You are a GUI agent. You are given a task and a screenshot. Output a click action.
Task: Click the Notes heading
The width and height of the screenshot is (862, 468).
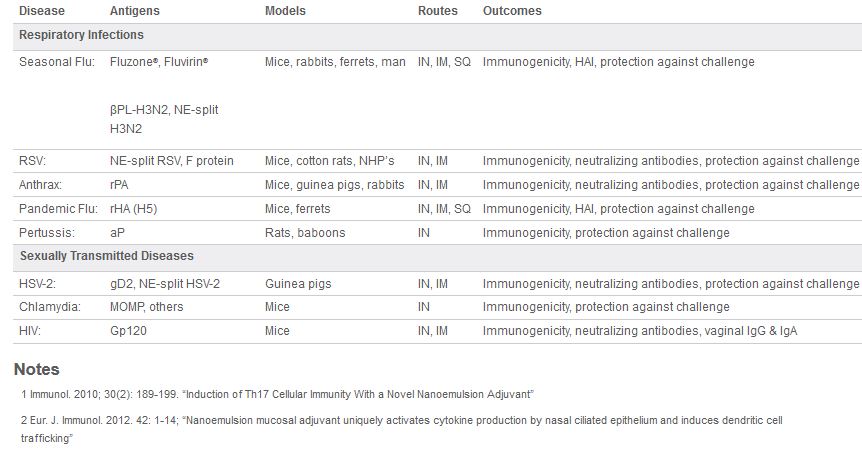[36, 369]
